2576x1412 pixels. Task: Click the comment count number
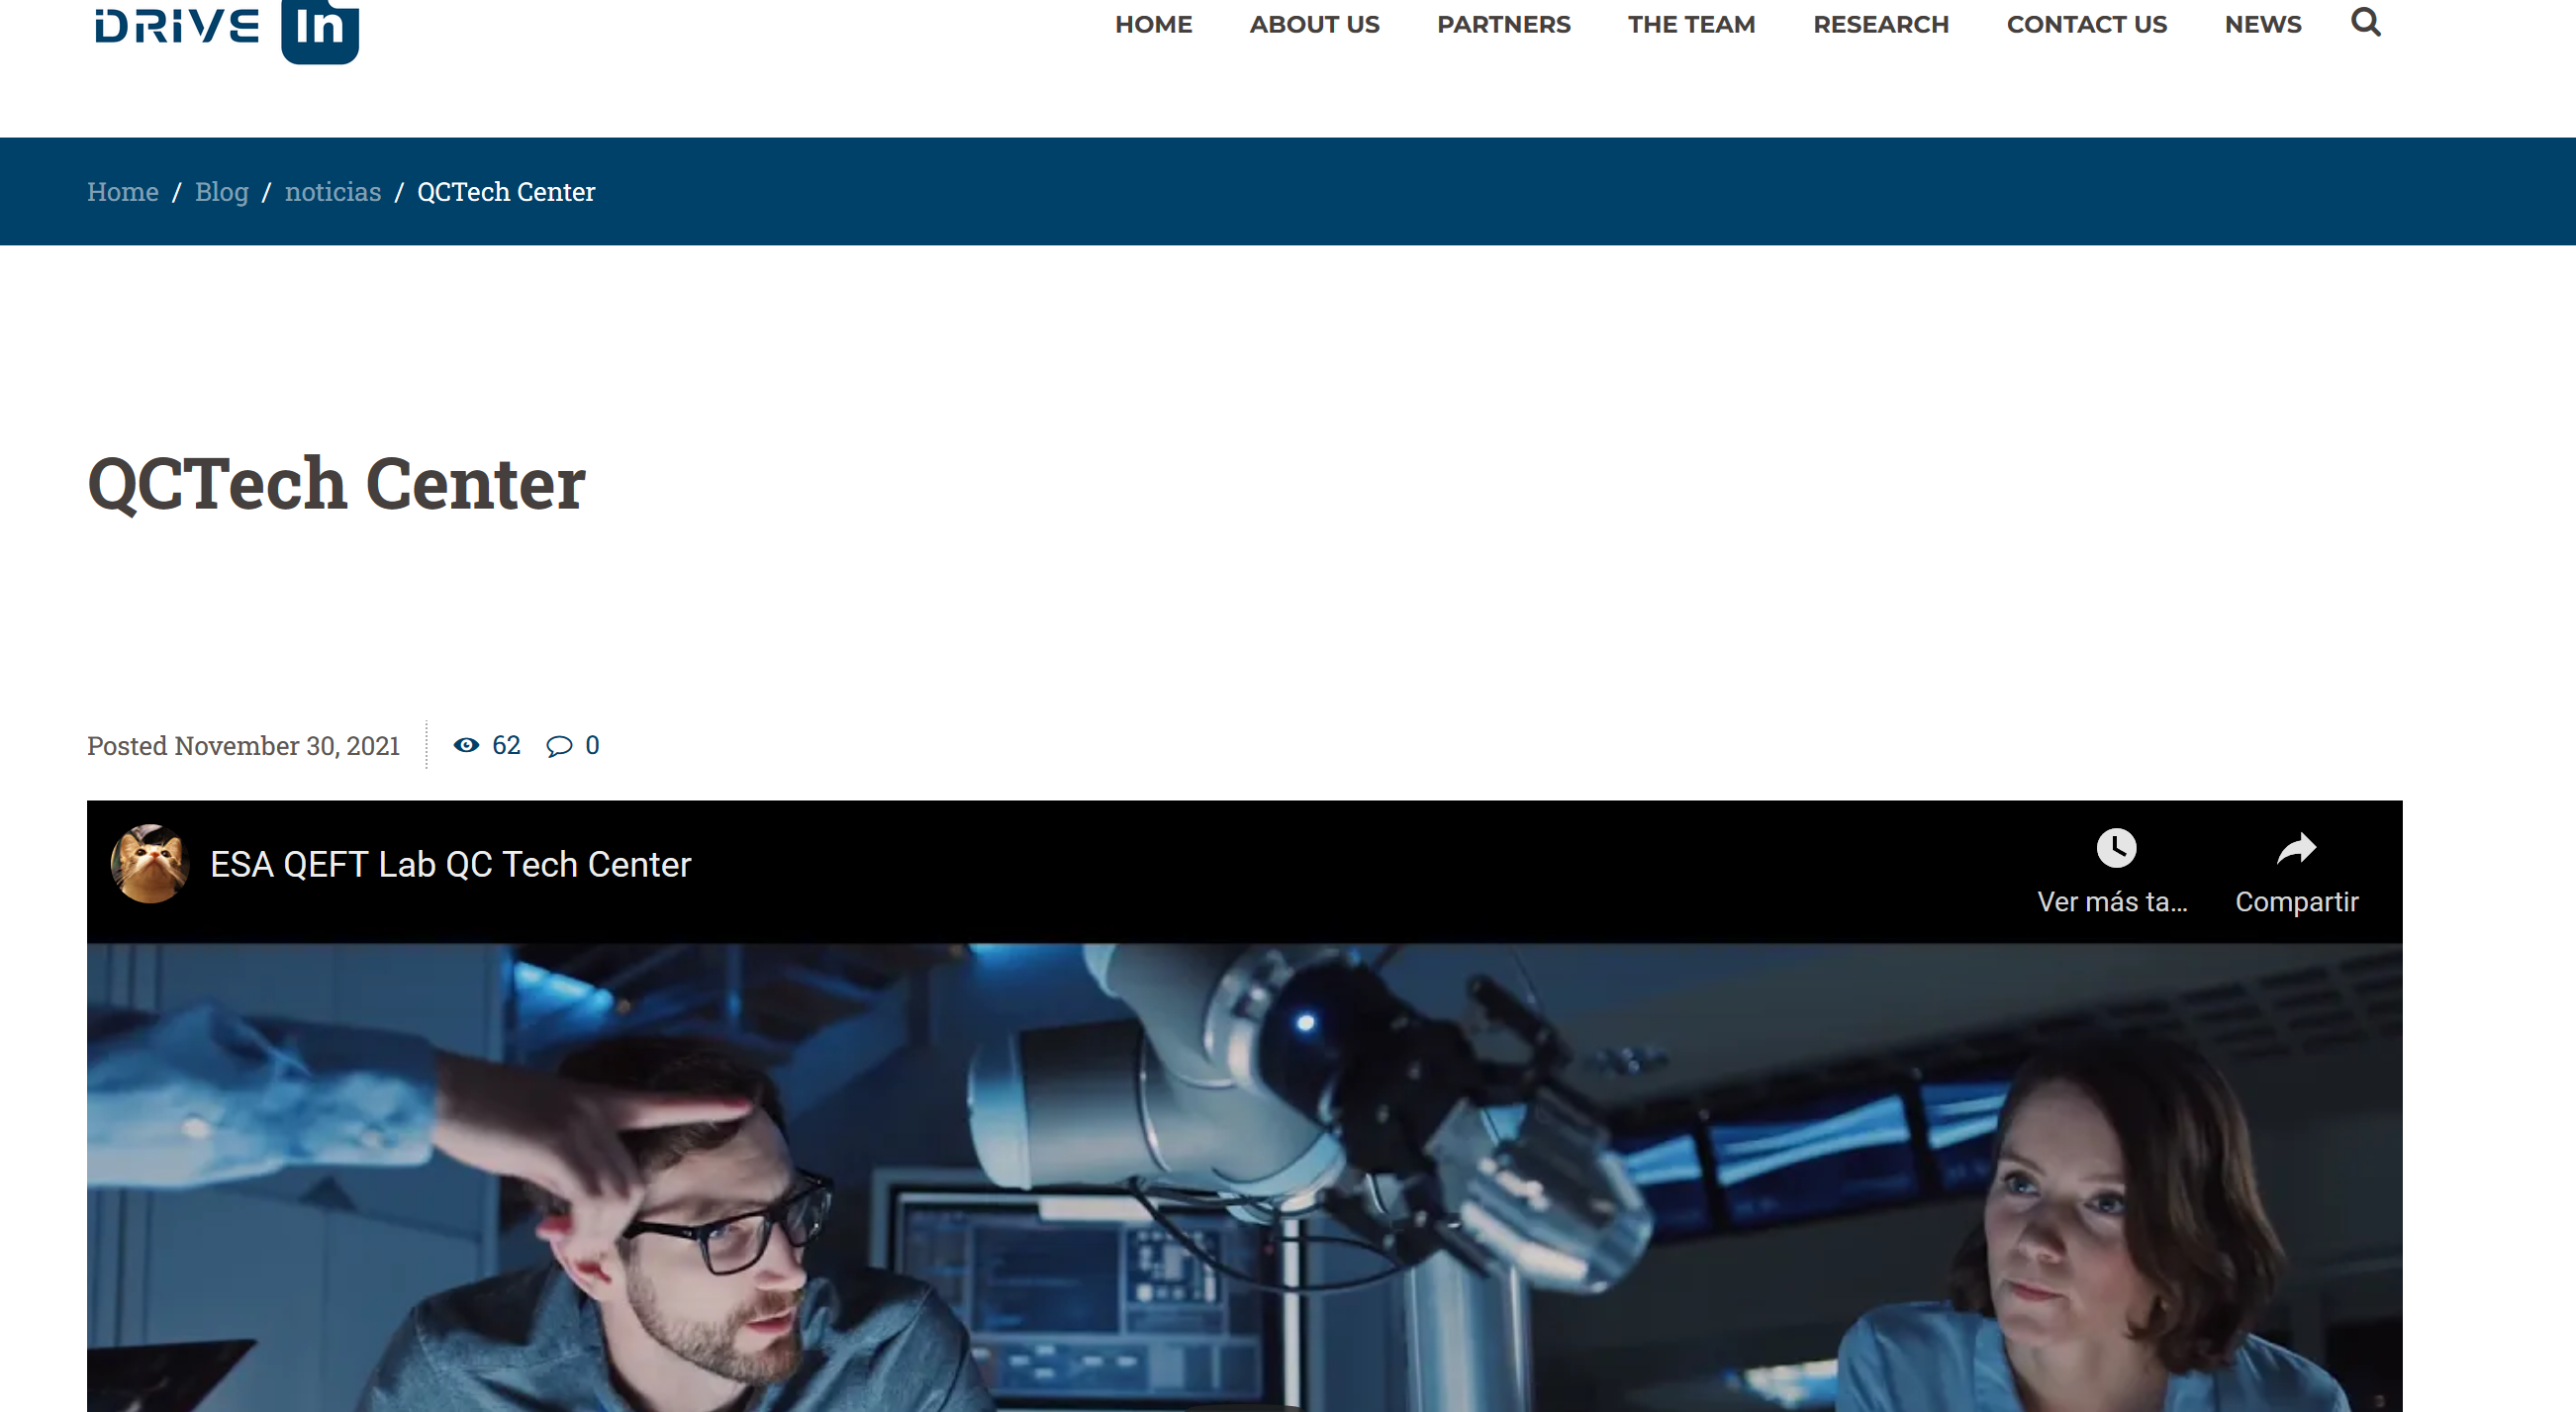592,745
